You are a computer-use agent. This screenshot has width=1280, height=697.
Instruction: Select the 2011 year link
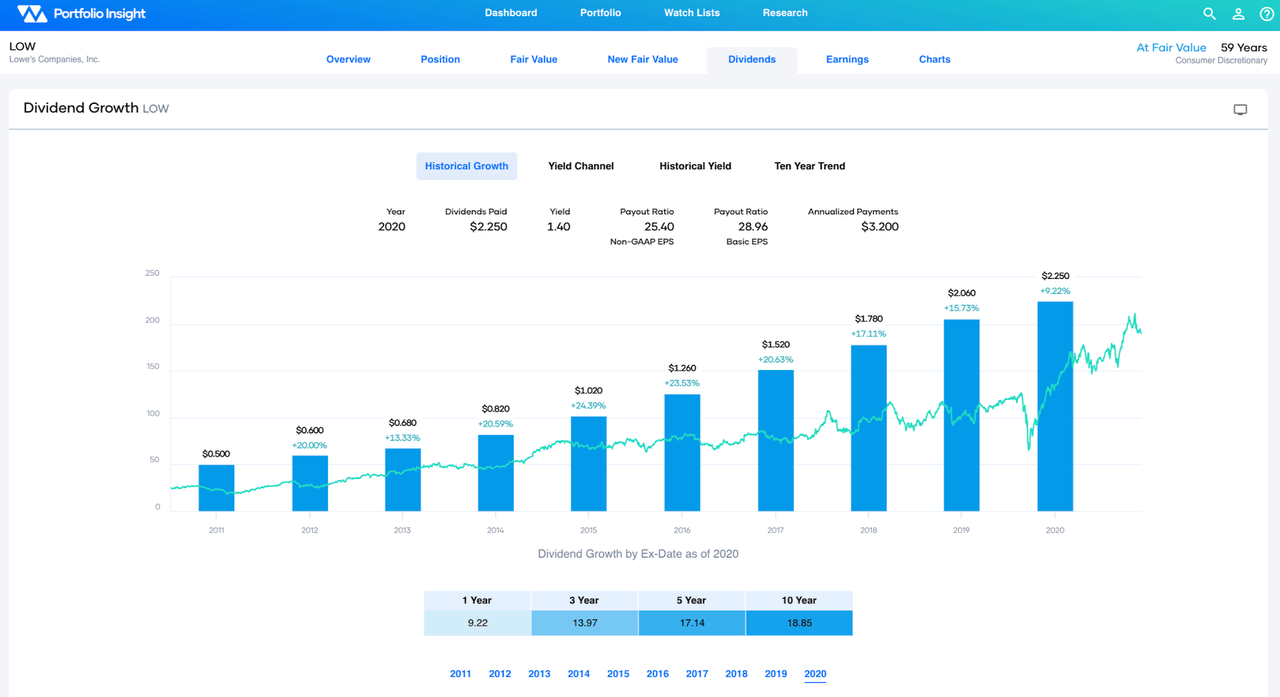tap(460, 673)
